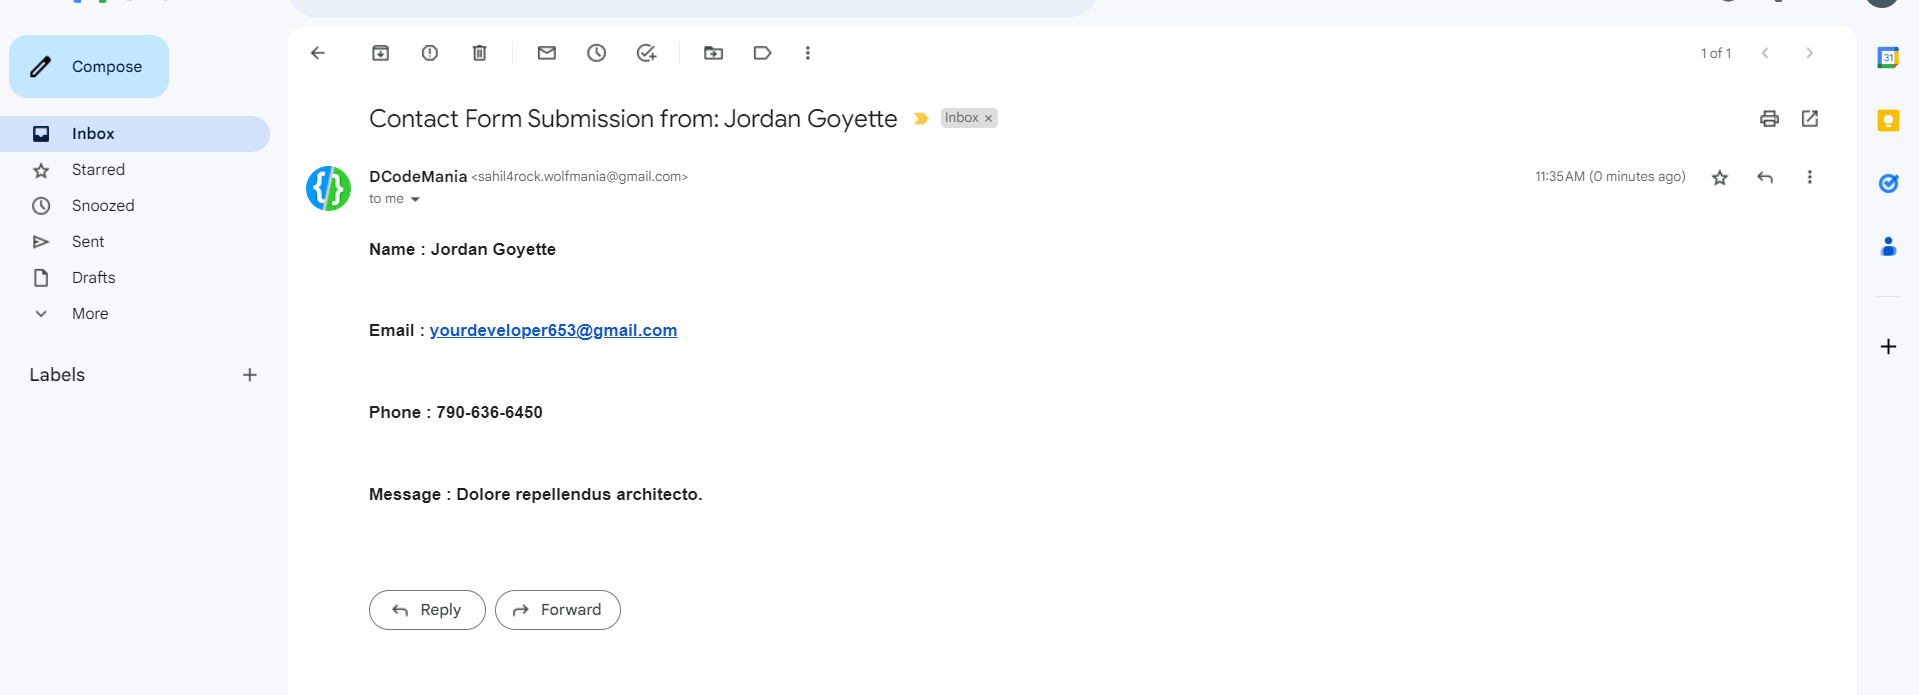The height and width of the screenshot is (695, 1919).
Task: Archive this email using the toolbar icon
Action: [x=380, y=53]
